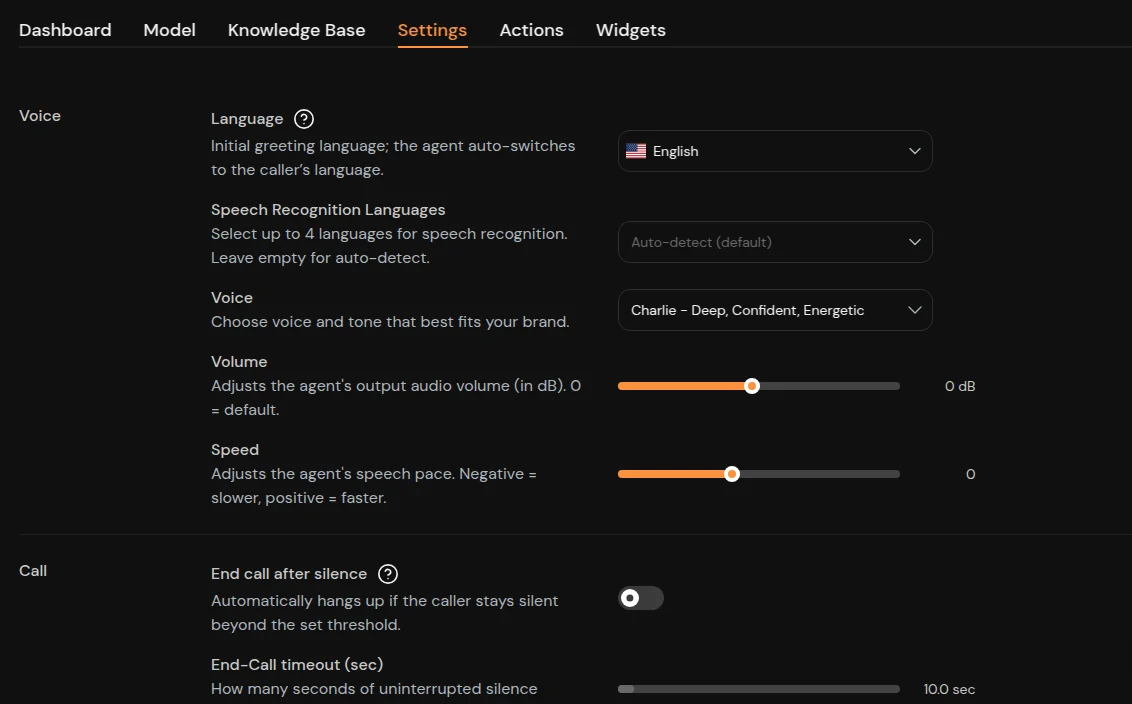Screen dimensions: 1132x704
Task: Click the Volume slider handle
Action: (x=752, y=386)
